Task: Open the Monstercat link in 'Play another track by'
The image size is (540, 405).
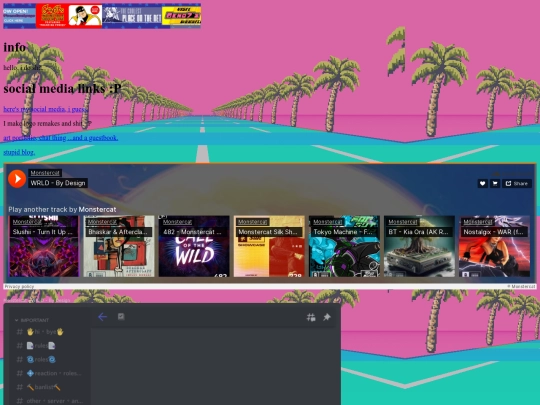Action: coord(97,209)
